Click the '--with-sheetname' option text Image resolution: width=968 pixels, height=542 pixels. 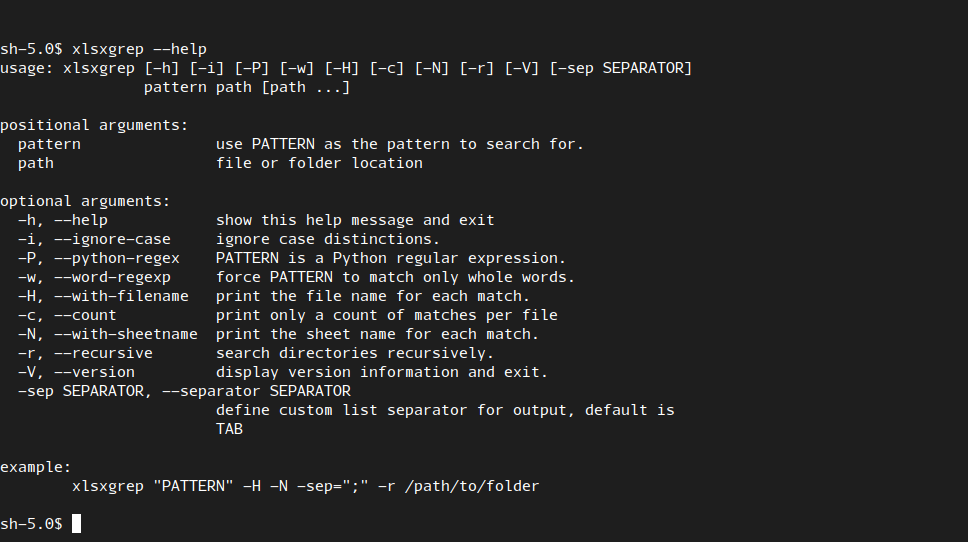(x=126, y=334)
